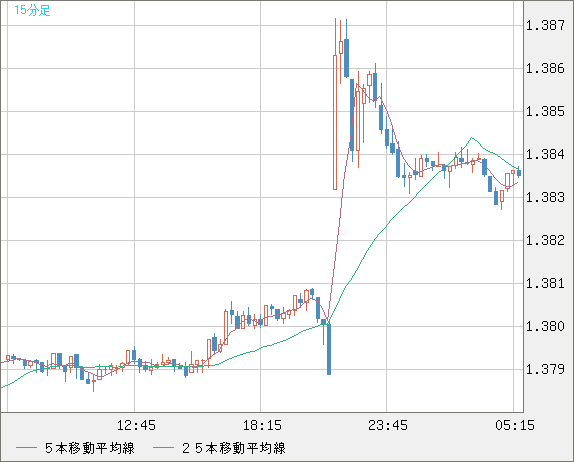574x462 pixels.
Task: Click the 05:15 time axis label
Action: [x=515, y=425]
